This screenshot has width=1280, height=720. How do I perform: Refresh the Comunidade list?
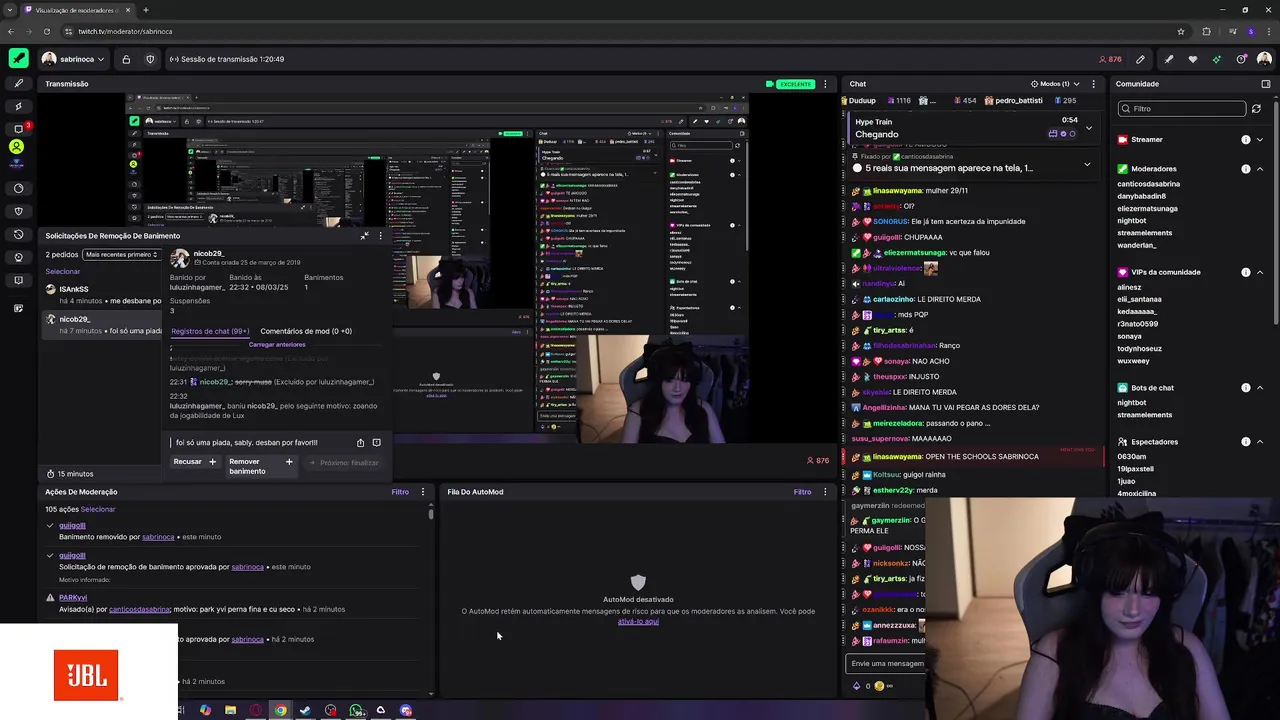pyautogui.click(x=1257, y=109)
